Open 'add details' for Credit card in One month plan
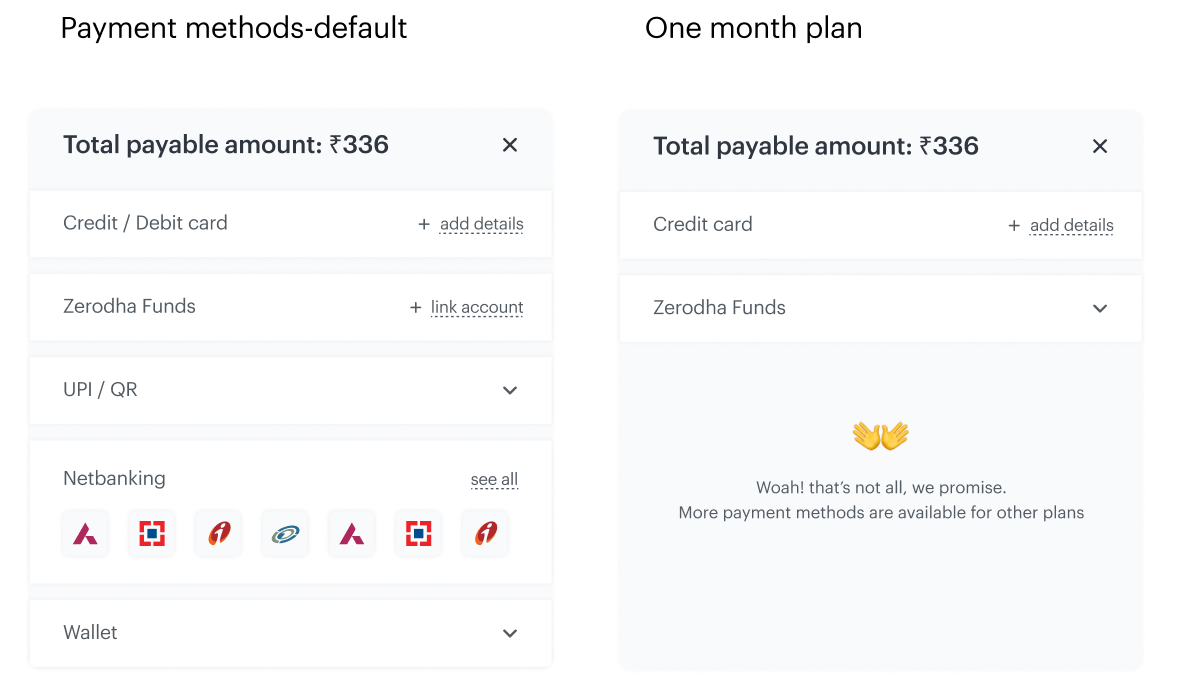This screenshot has width=1186, height=696. point(1072,225)
